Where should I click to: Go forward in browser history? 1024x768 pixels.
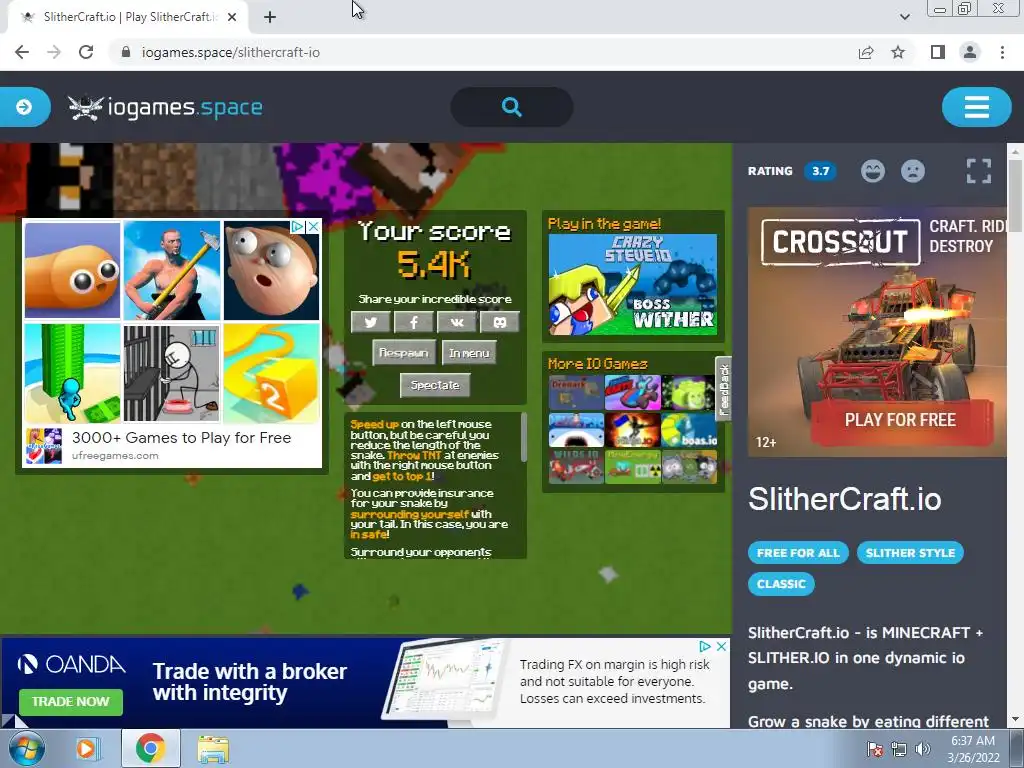pos(54,52)
